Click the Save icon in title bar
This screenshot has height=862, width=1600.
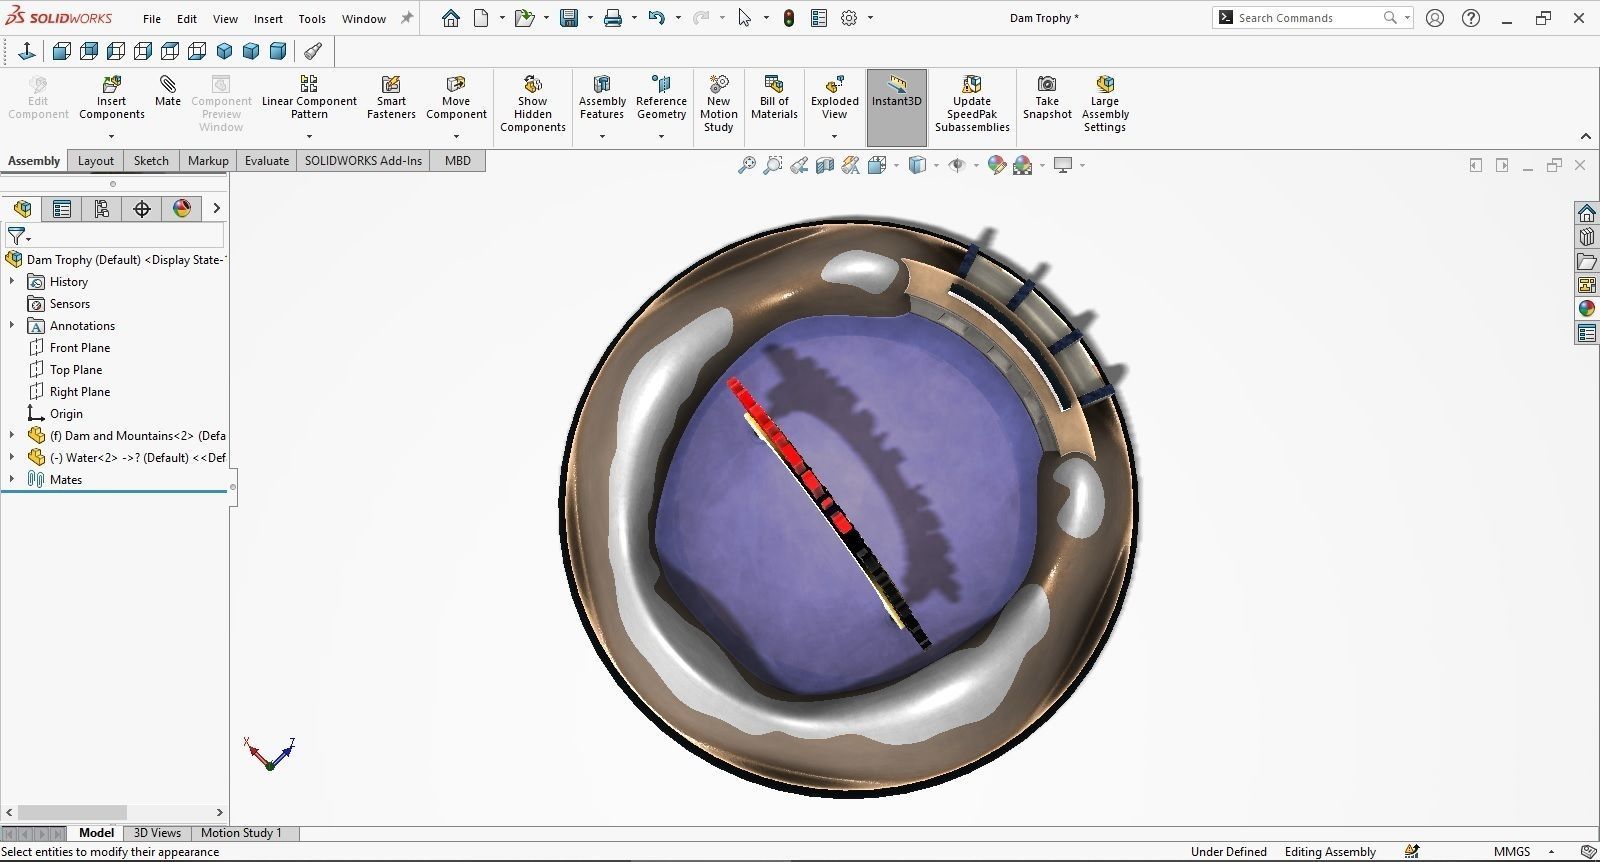(x=569, y=18)
